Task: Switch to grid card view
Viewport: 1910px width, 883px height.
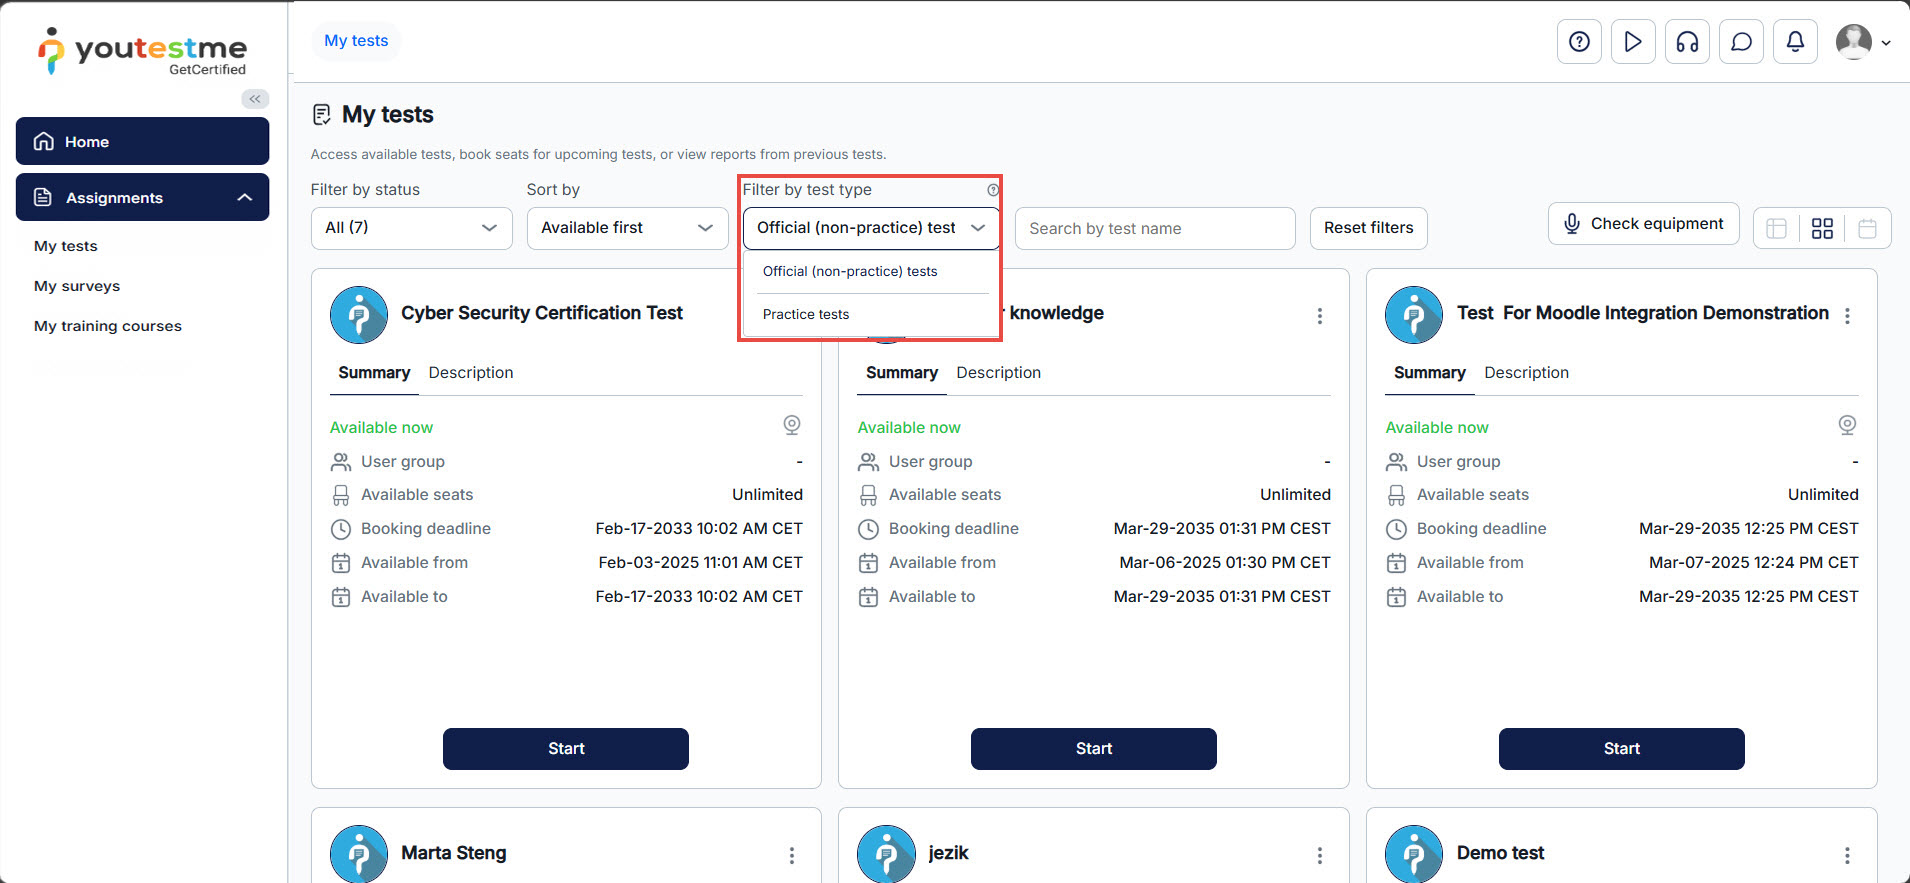Action: [1822, 229]
